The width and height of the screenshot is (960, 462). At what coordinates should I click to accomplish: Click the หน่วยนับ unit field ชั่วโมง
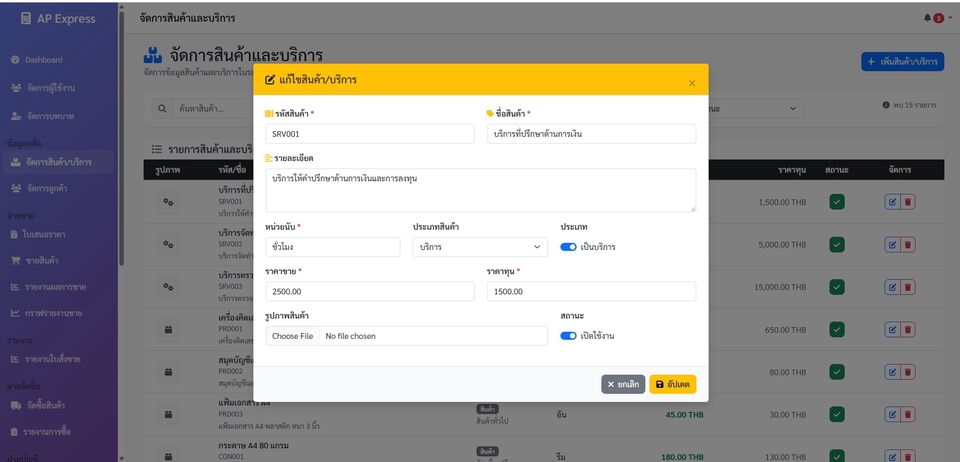(x=332, y=247)
